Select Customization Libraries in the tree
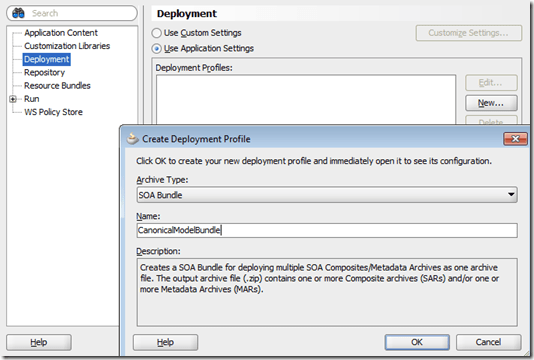 pyautogui.click(x=67, y=46)
